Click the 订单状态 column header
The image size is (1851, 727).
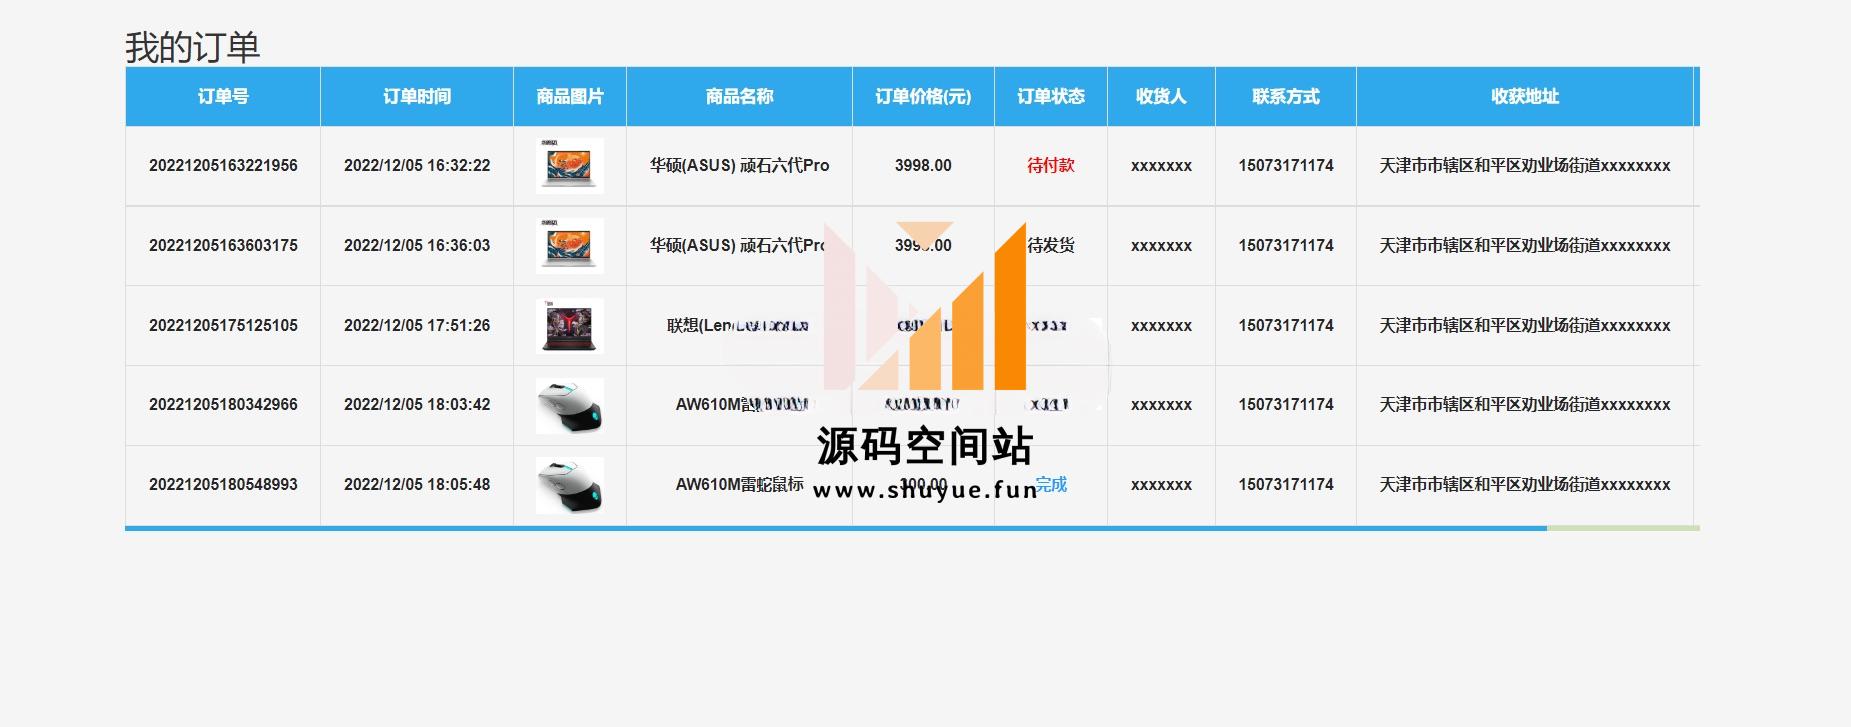point(1051,97)
